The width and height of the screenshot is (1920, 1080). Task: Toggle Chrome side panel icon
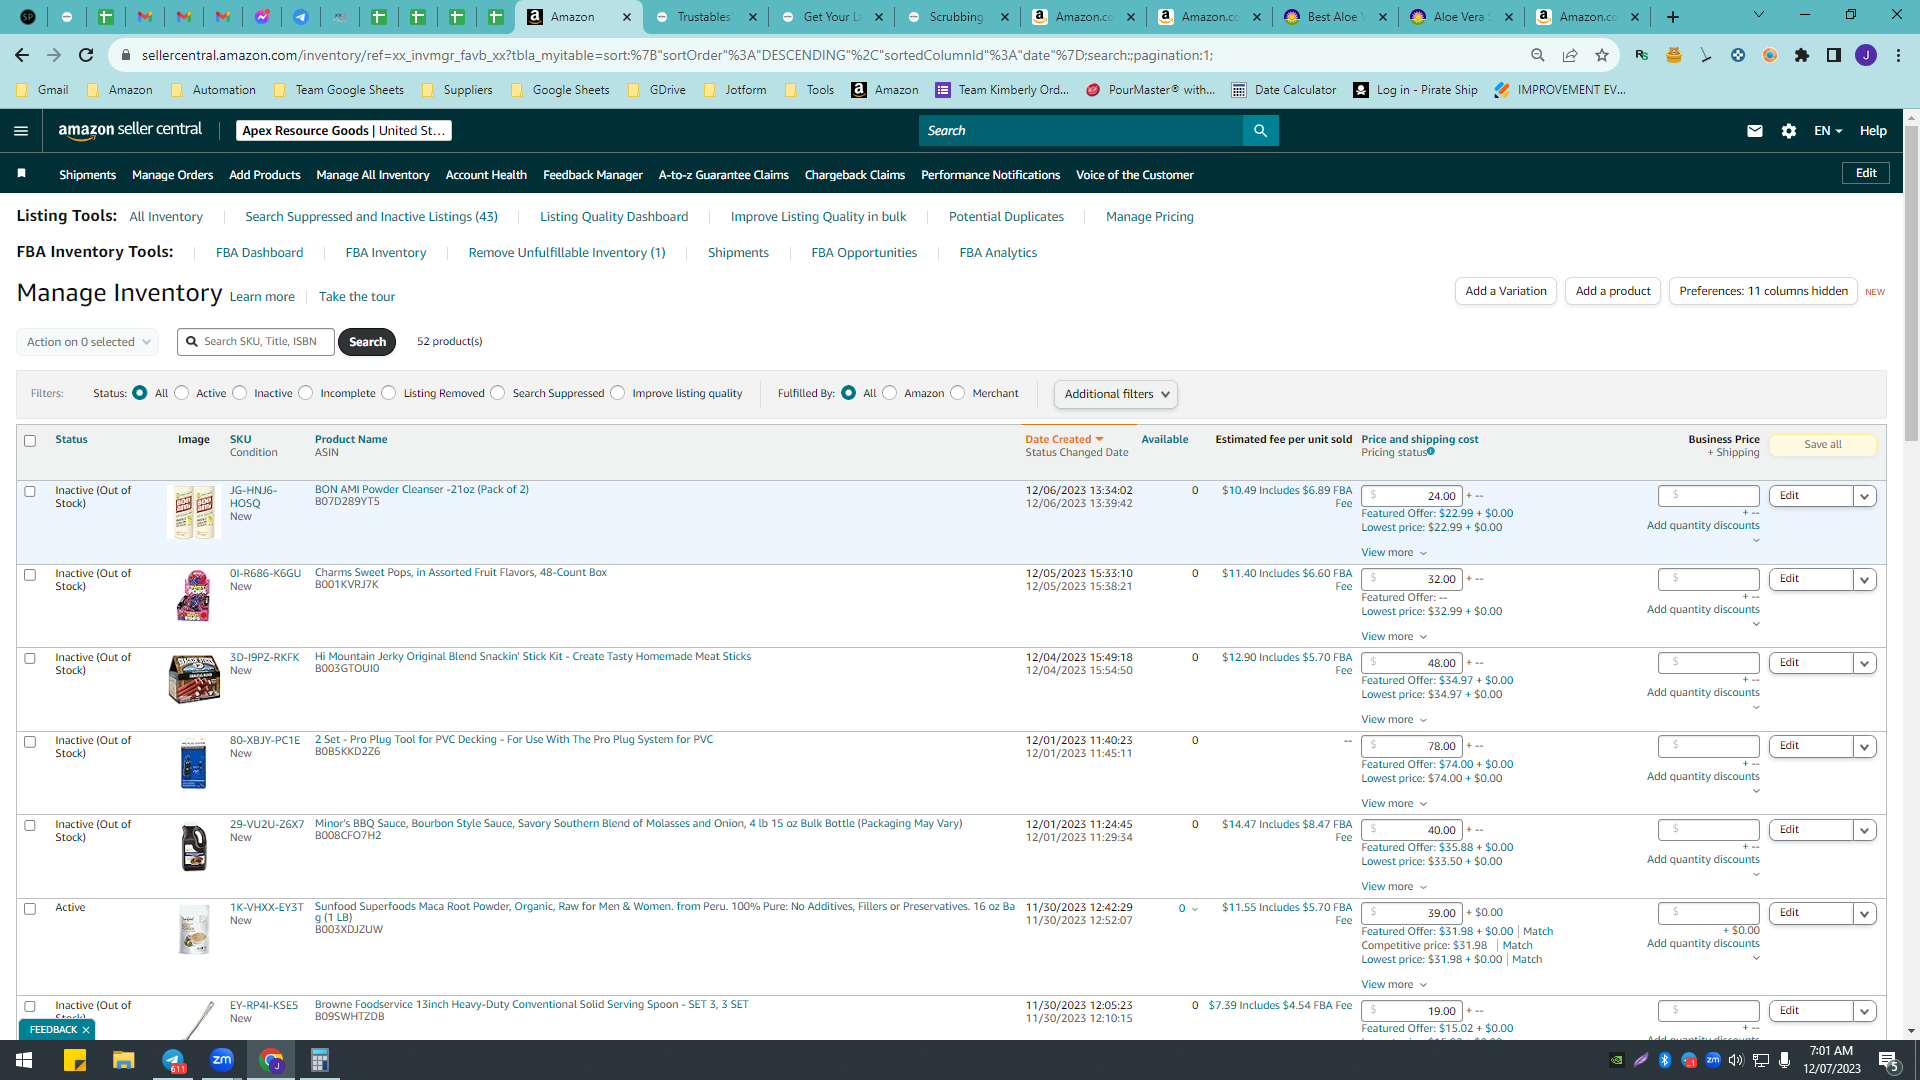1834,55
